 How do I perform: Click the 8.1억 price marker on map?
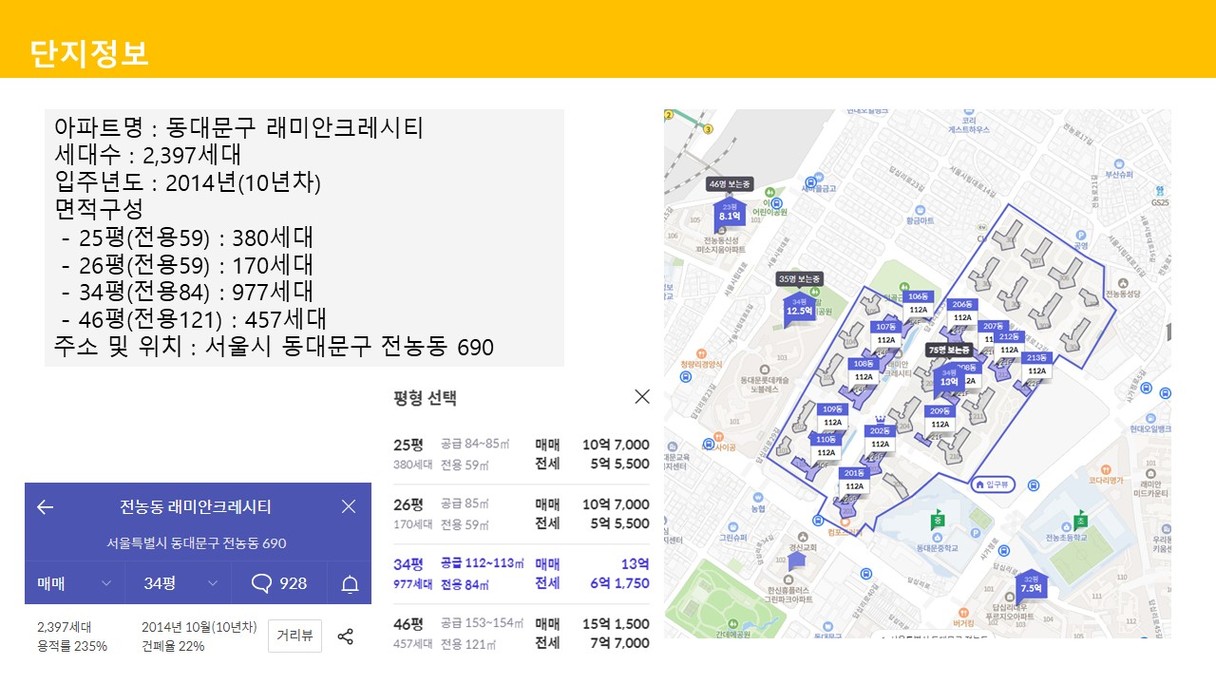(728, 213)
